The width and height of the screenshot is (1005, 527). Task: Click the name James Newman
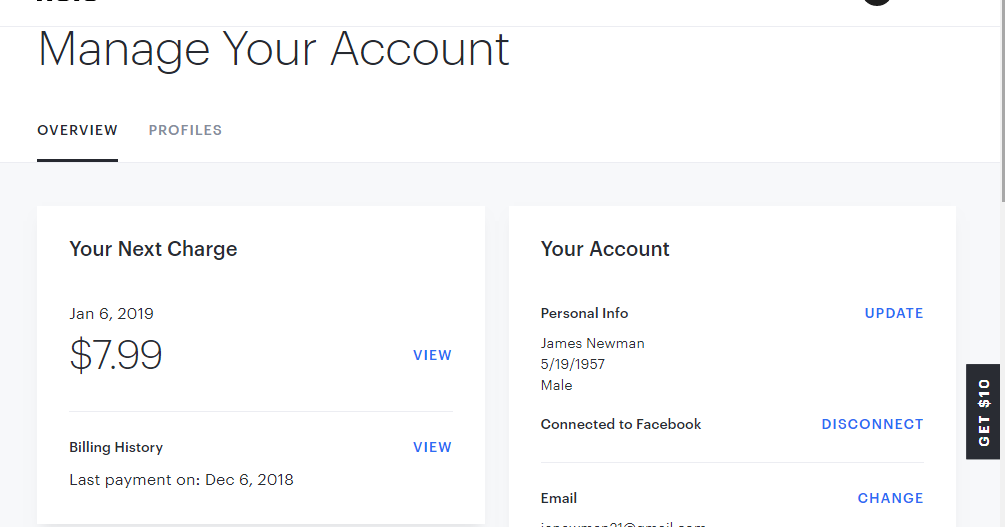[592, 343]
